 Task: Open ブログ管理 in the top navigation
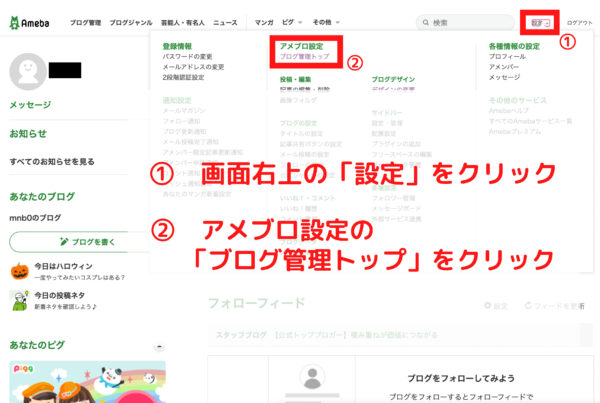85,23
